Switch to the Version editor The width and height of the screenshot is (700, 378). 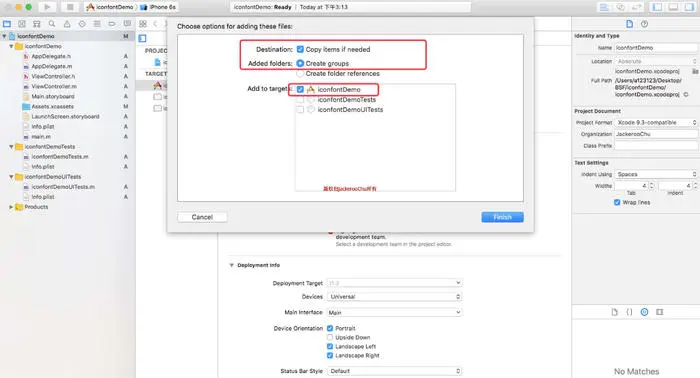pyautogui.click(x=637, y=7)
